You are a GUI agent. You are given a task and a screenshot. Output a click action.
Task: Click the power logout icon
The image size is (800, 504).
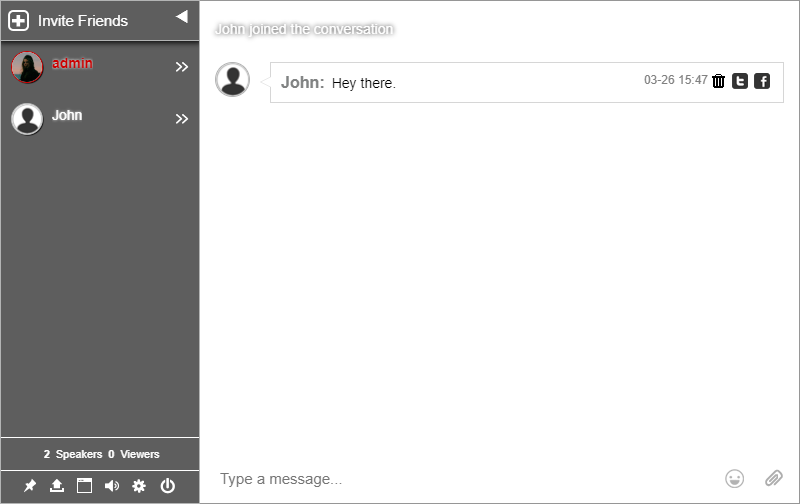167,486
